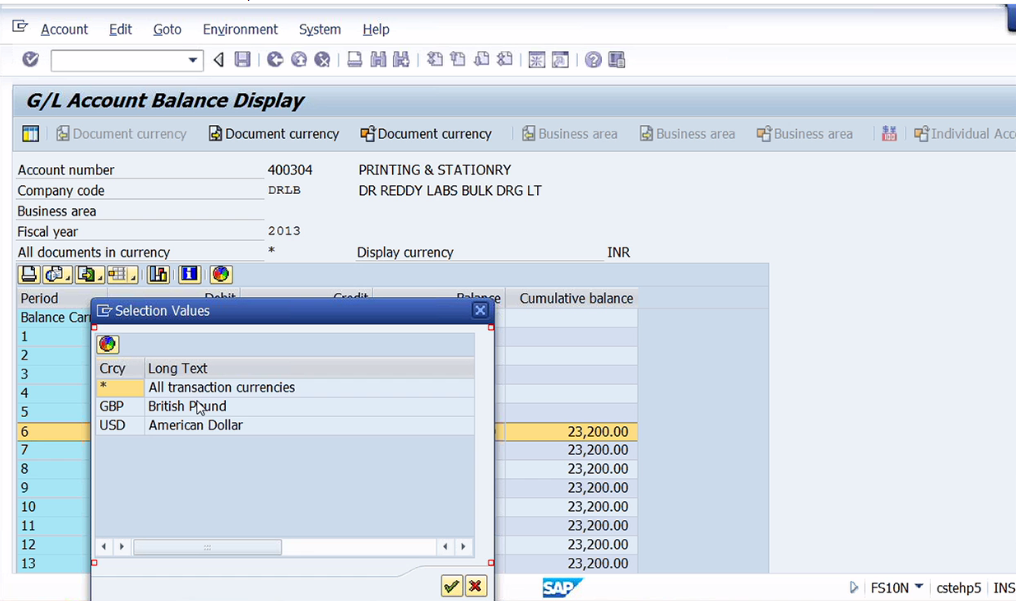Open the Edit menu
Viewport: 1016px width, 601px height.
pos(120,29)
